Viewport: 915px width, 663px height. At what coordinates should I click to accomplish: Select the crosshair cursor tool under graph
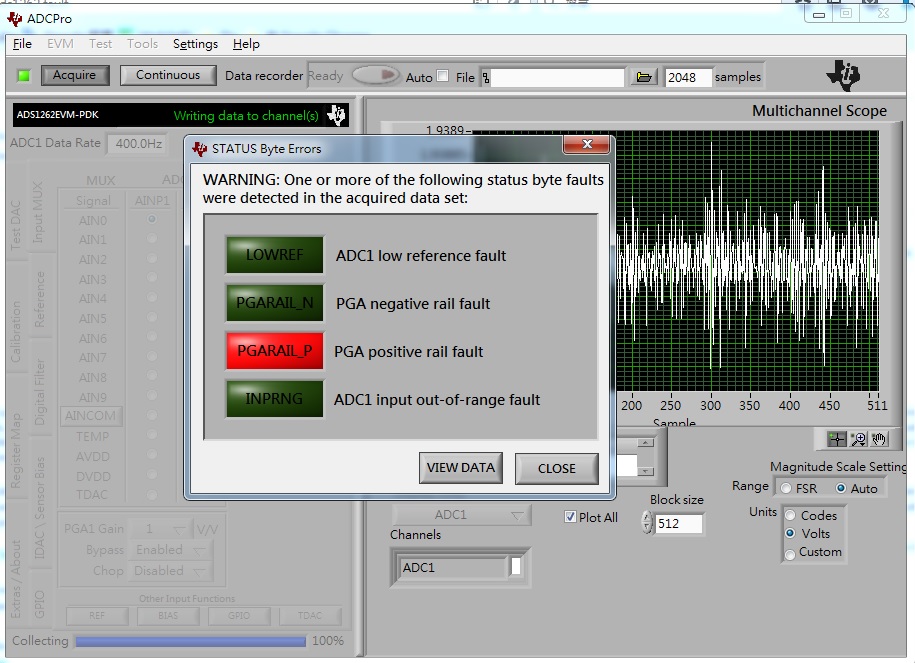click(x=837, y=439)
